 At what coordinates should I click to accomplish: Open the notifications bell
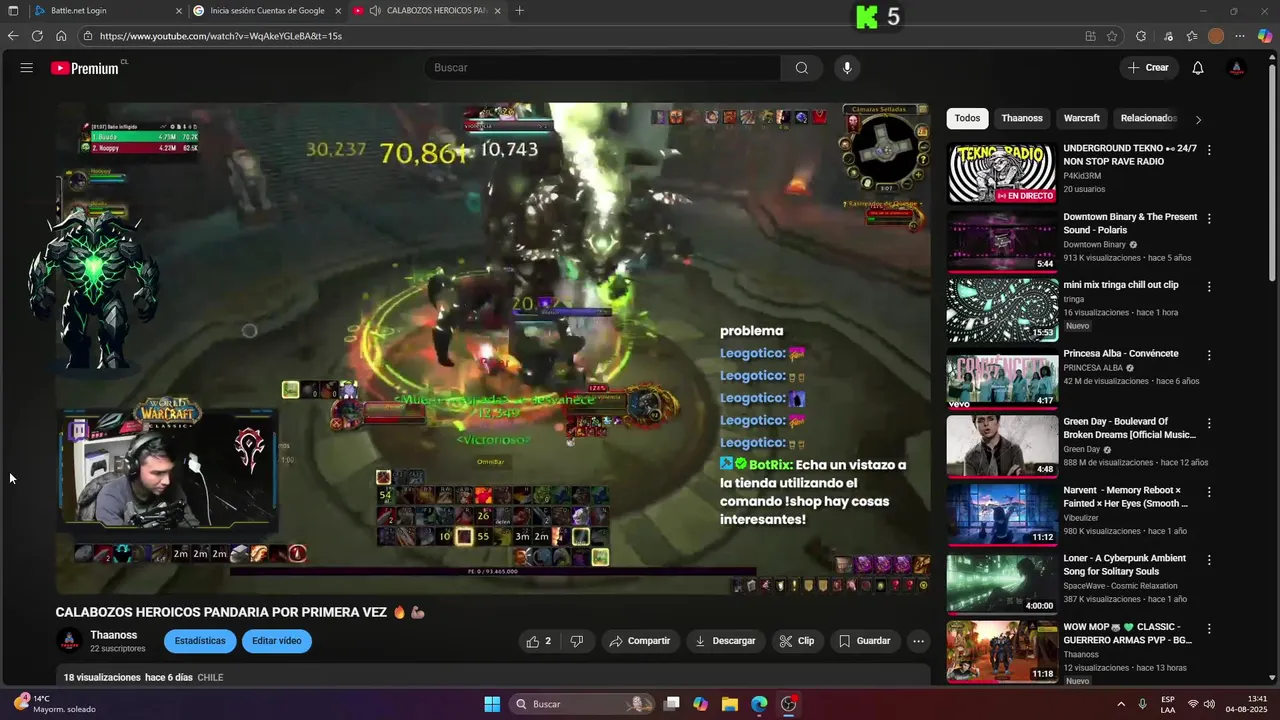tap(1198, 68)
